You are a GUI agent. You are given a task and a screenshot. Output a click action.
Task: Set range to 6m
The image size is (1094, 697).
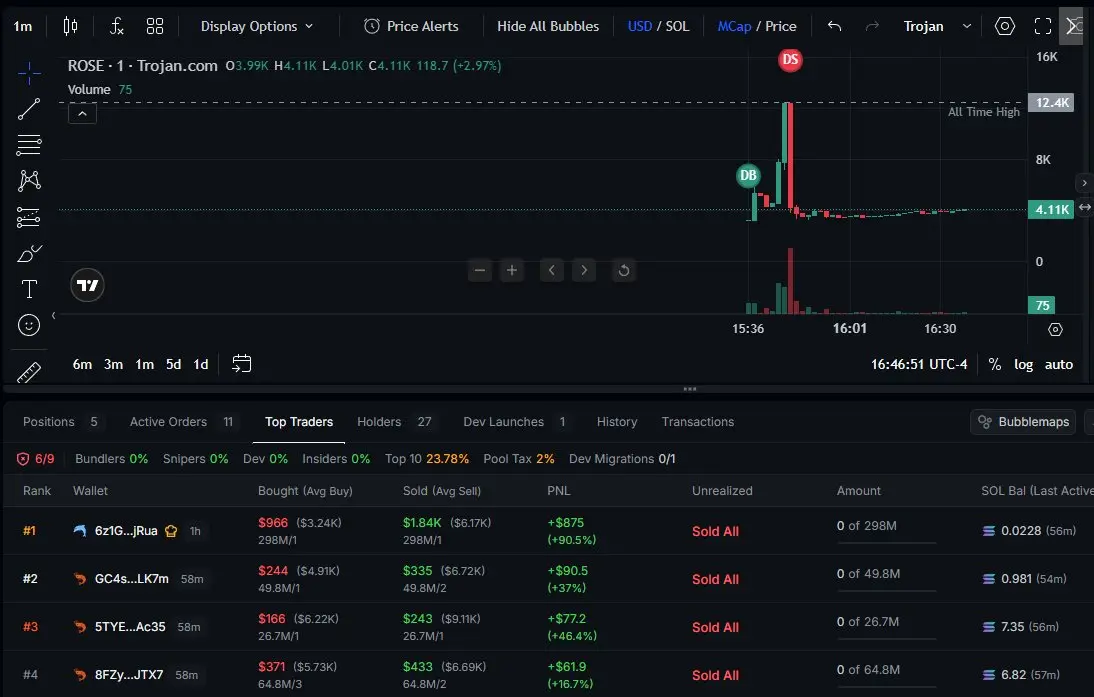point(82,364)
